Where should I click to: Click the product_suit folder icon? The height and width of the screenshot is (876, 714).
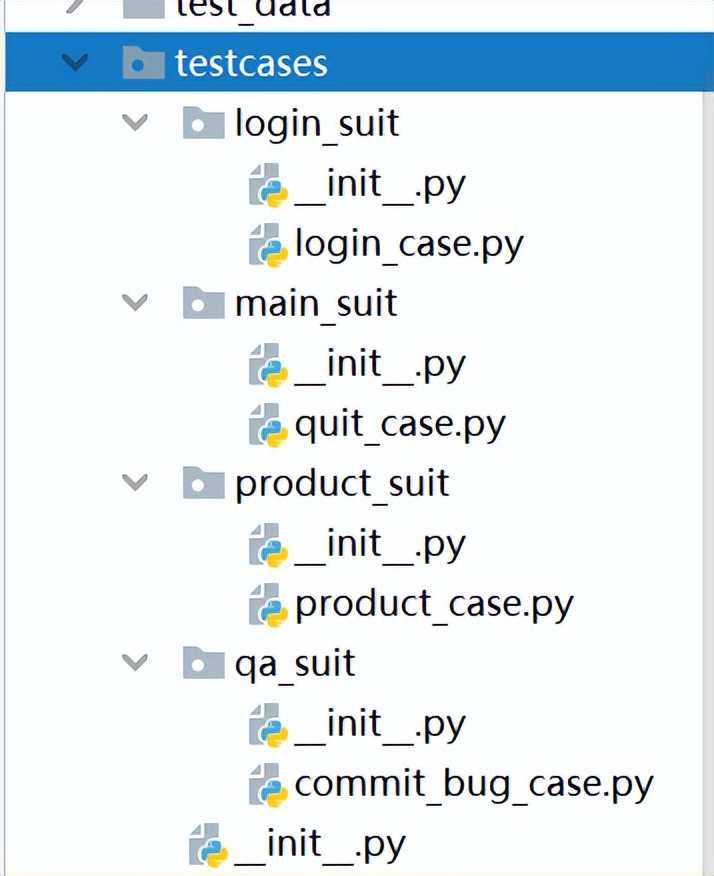point(203,484)
